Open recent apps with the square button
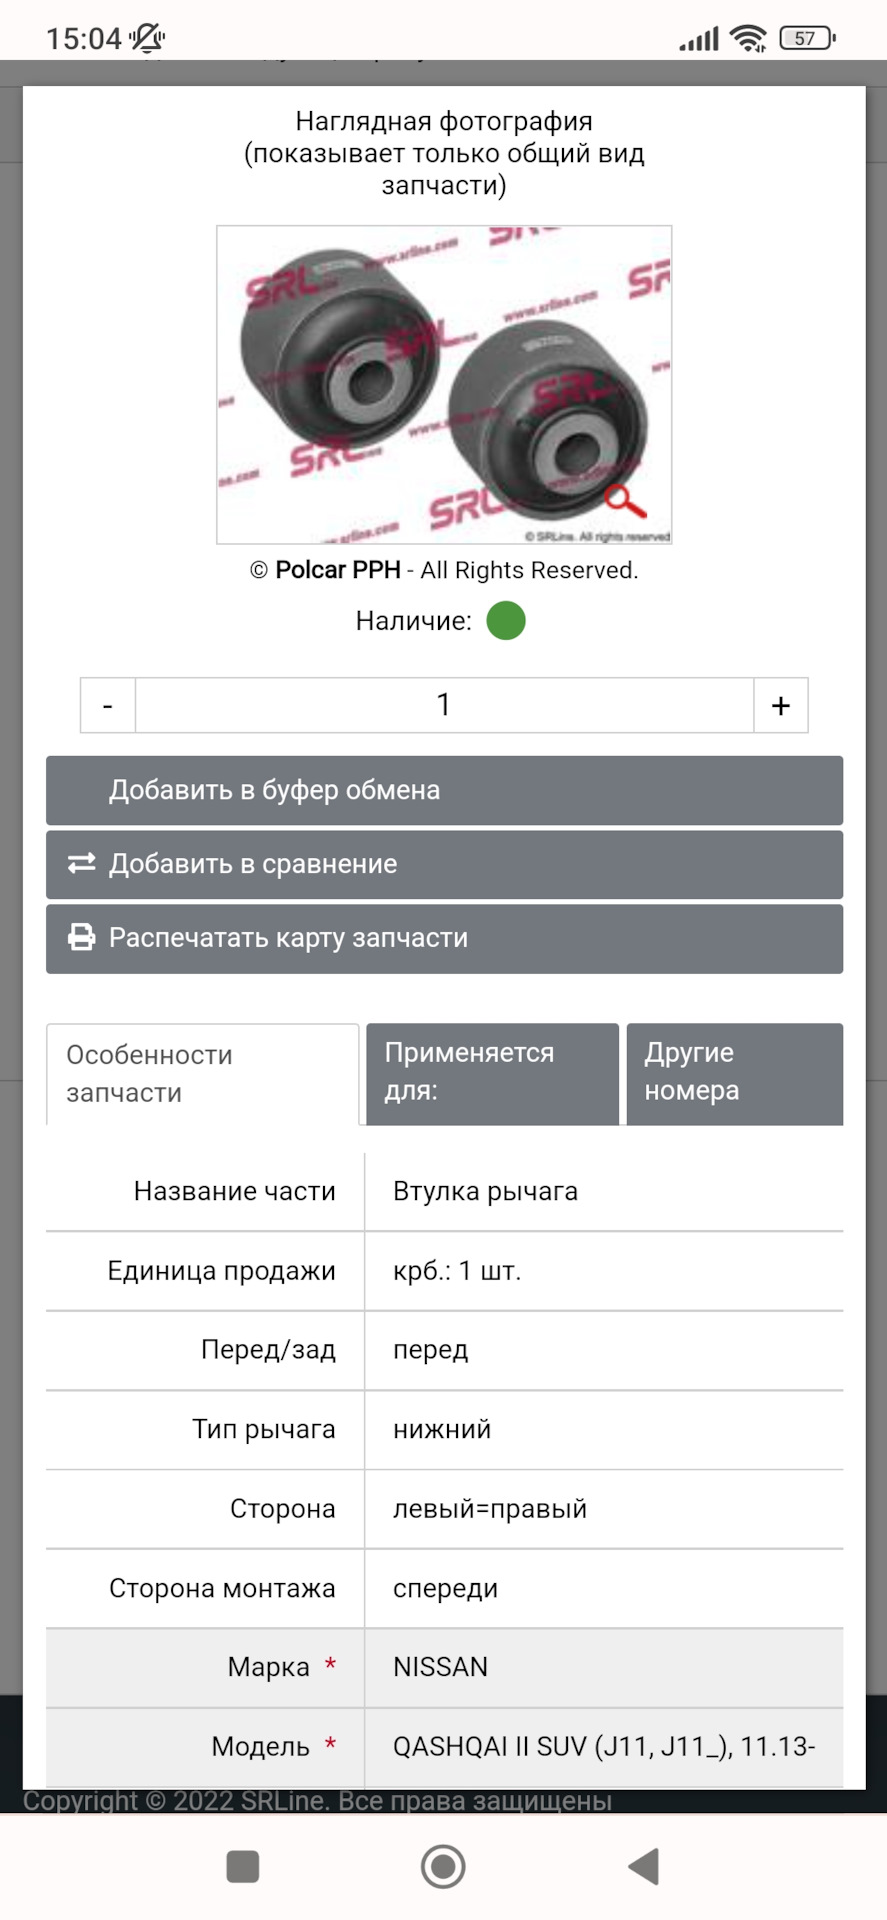Viewport: 887px width, 1920px height. tap(243, 1866)
